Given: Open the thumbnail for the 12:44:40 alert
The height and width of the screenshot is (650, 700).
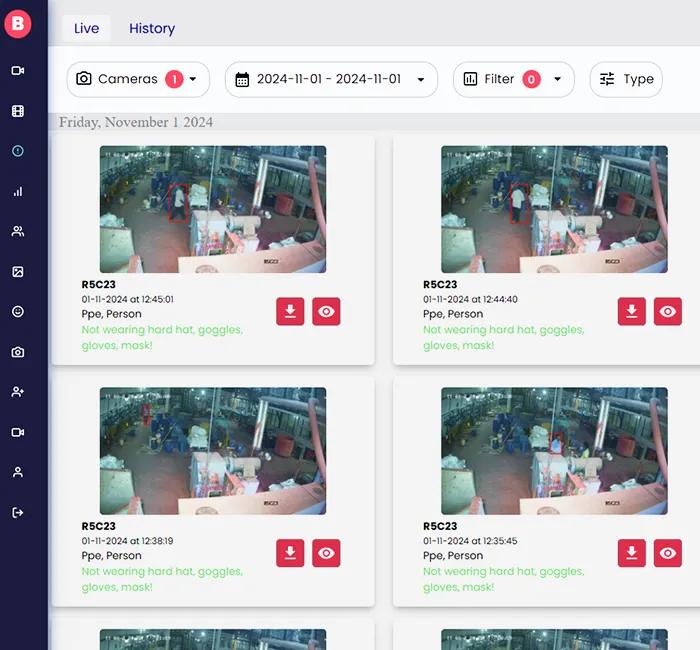Looking at the screenshot, I should click(554, 209).
